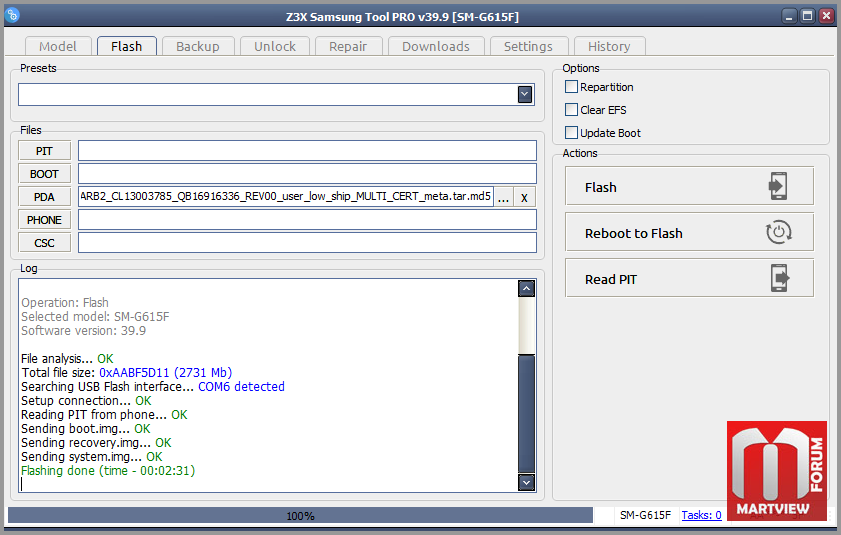Open the Tasks: 0 link
Viewport: 841px width, 535px height.
click(702, 515)
